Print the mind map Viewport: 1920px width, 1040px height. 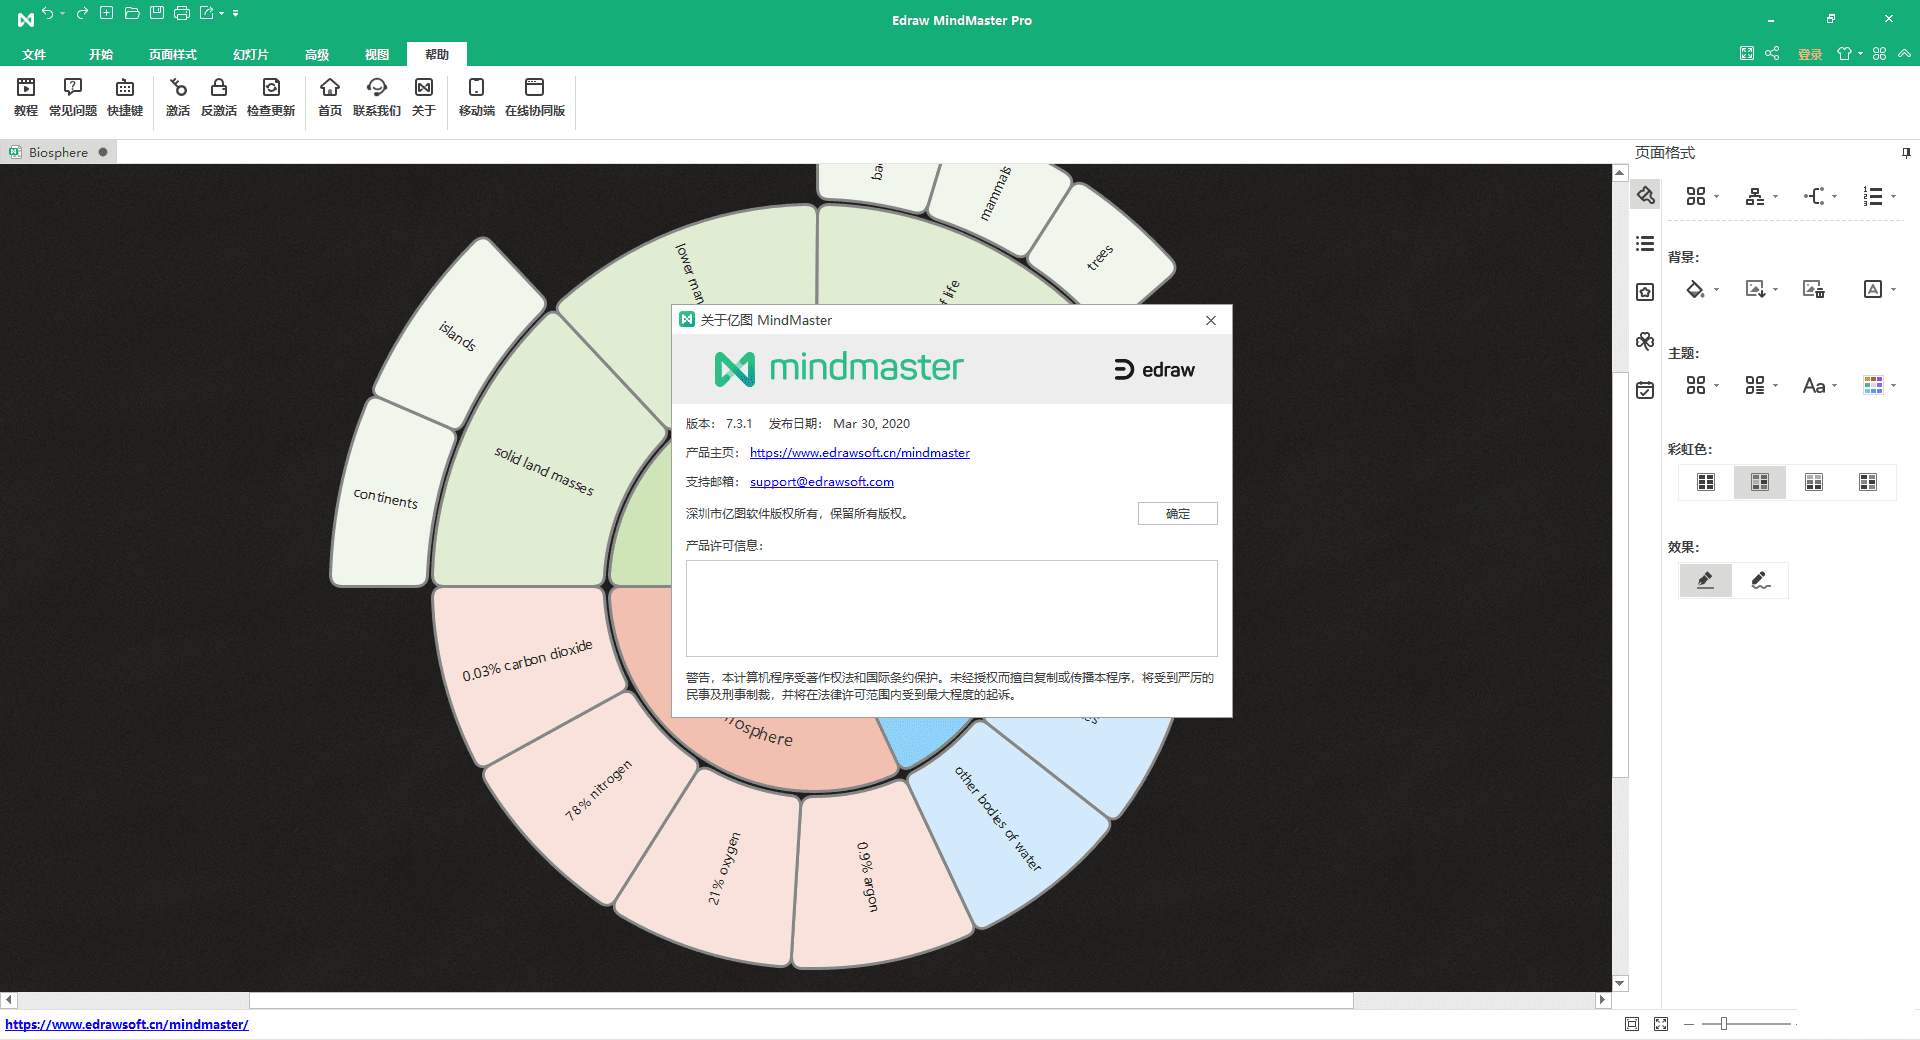click(182, 14)
